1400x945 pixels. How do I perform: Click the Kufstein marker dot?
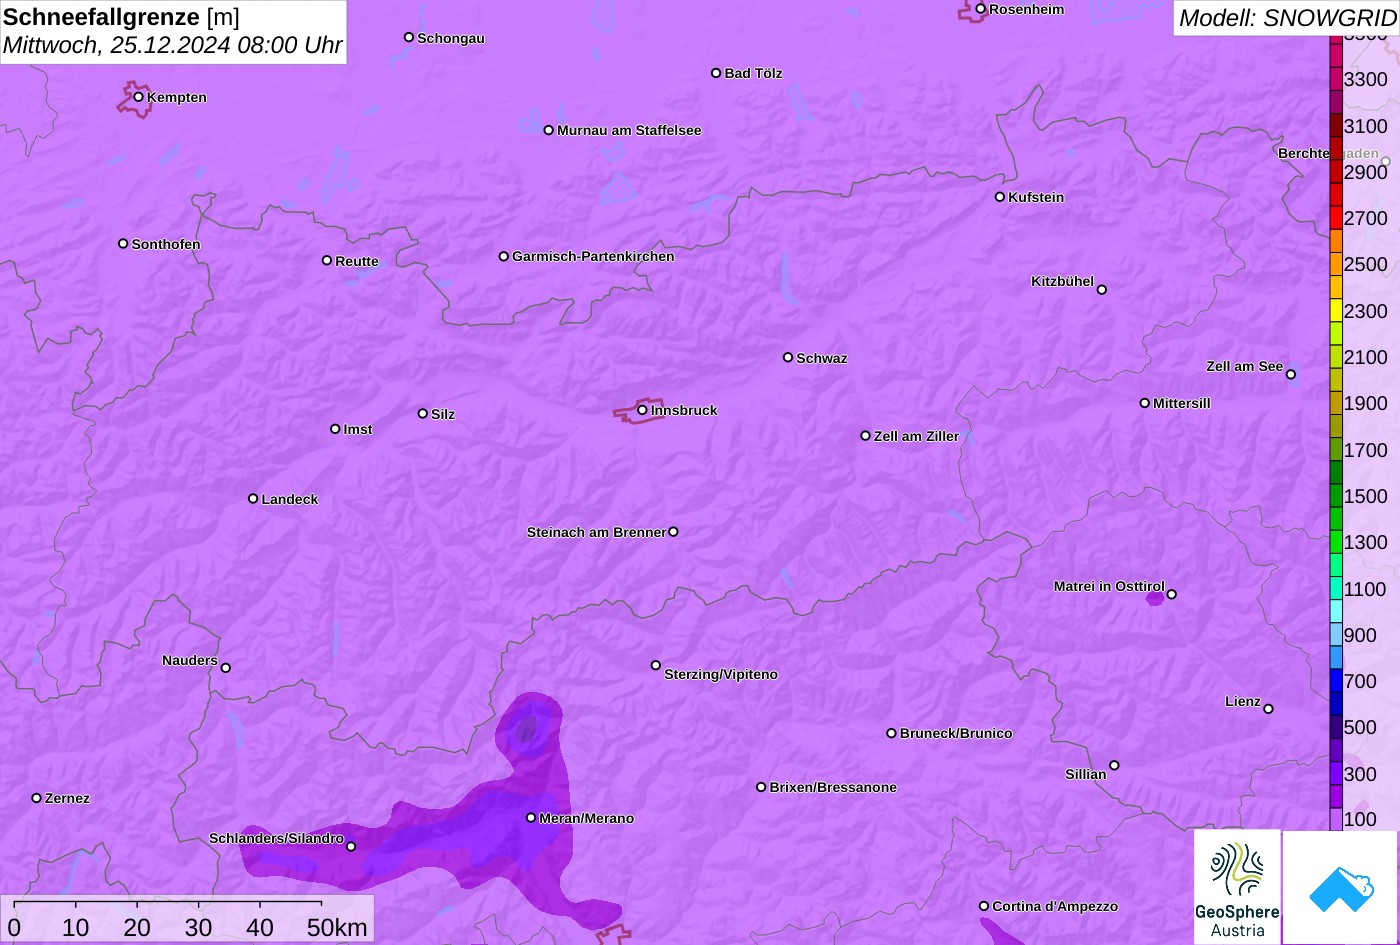999,197
